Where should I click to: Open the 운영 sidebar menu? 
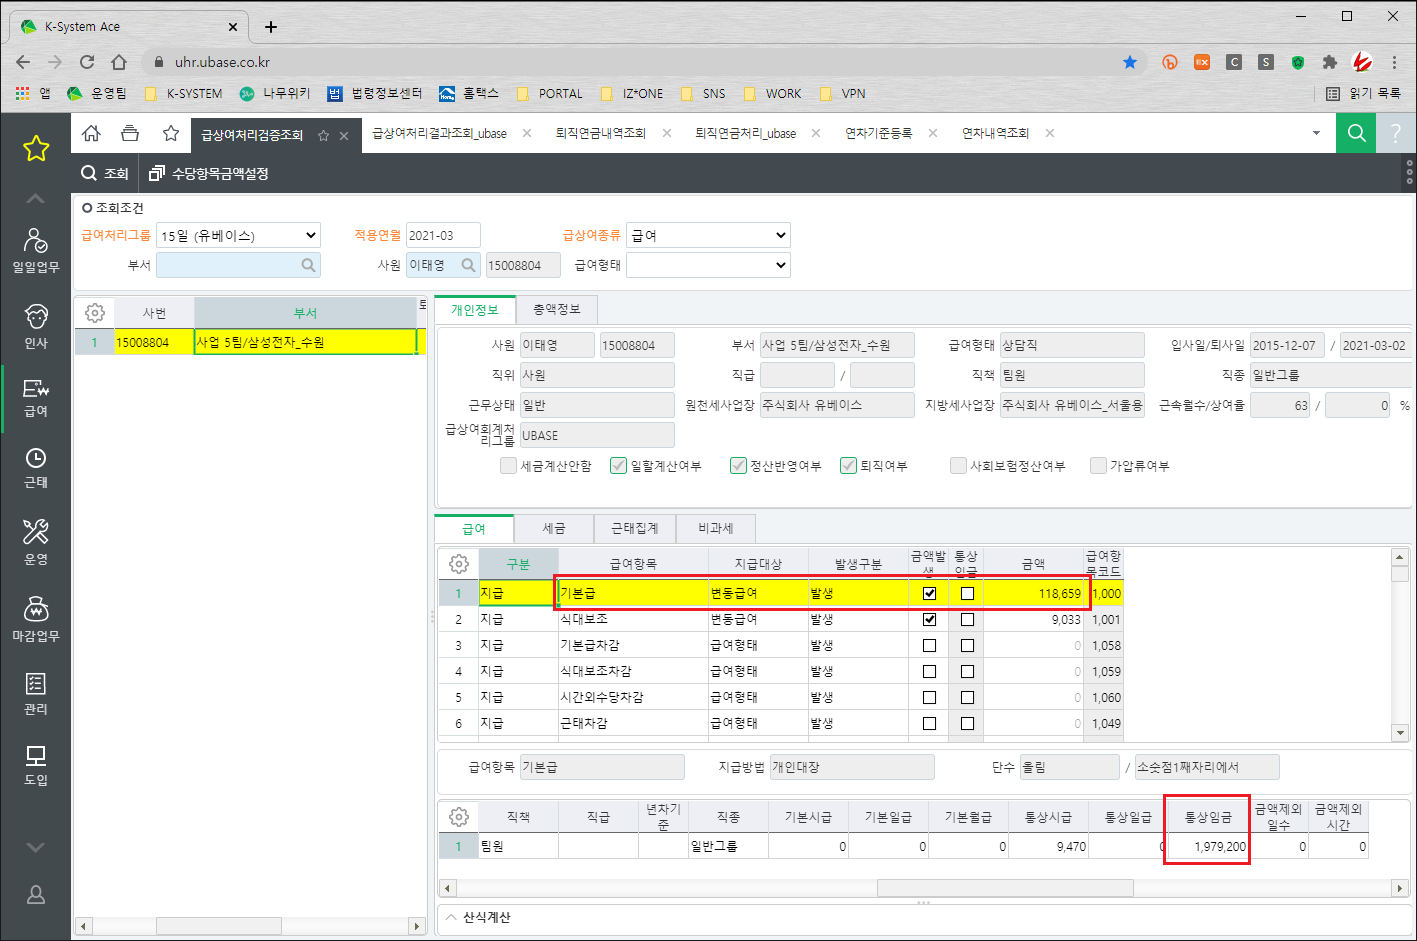coord(36,542)
